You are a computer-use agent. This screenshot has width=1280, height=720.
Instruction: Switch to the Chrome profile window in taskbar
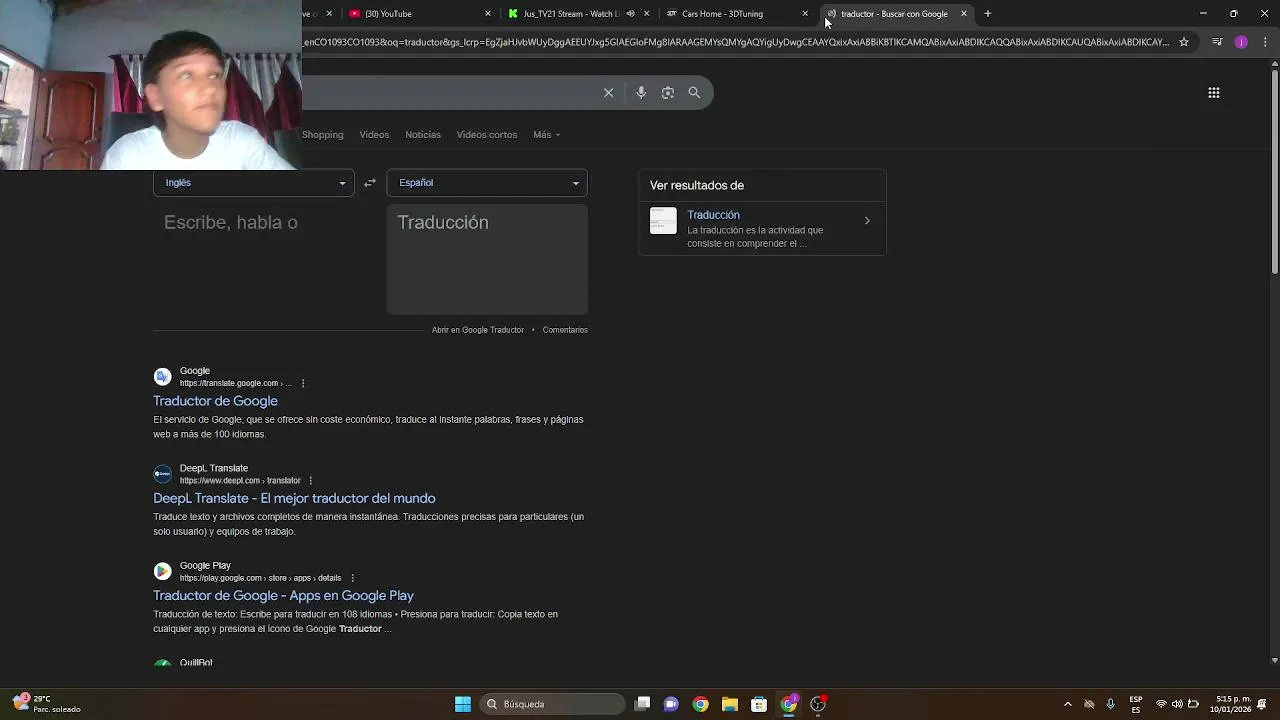click(788, 704)
